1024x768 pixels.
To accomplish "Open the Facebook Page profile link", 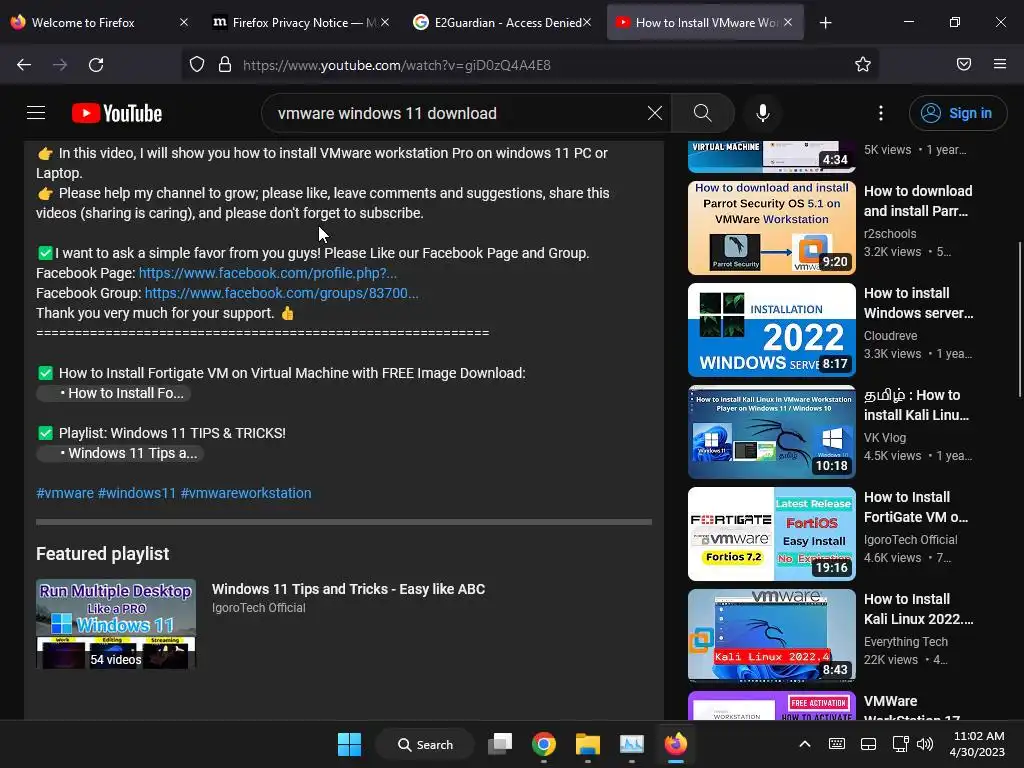I will [268, 273].
